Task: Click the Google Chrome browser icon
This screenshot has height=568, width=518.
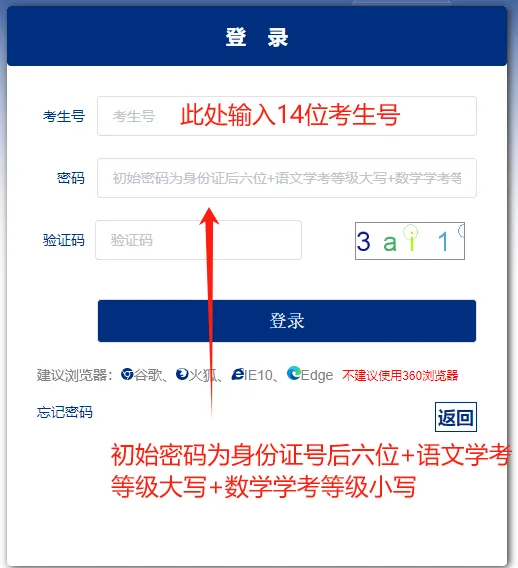Action: point(127,374)
